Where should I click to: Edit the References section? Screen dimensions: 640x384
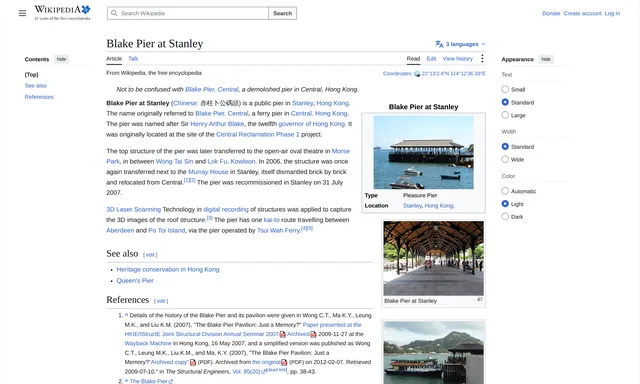coord(161,301)
